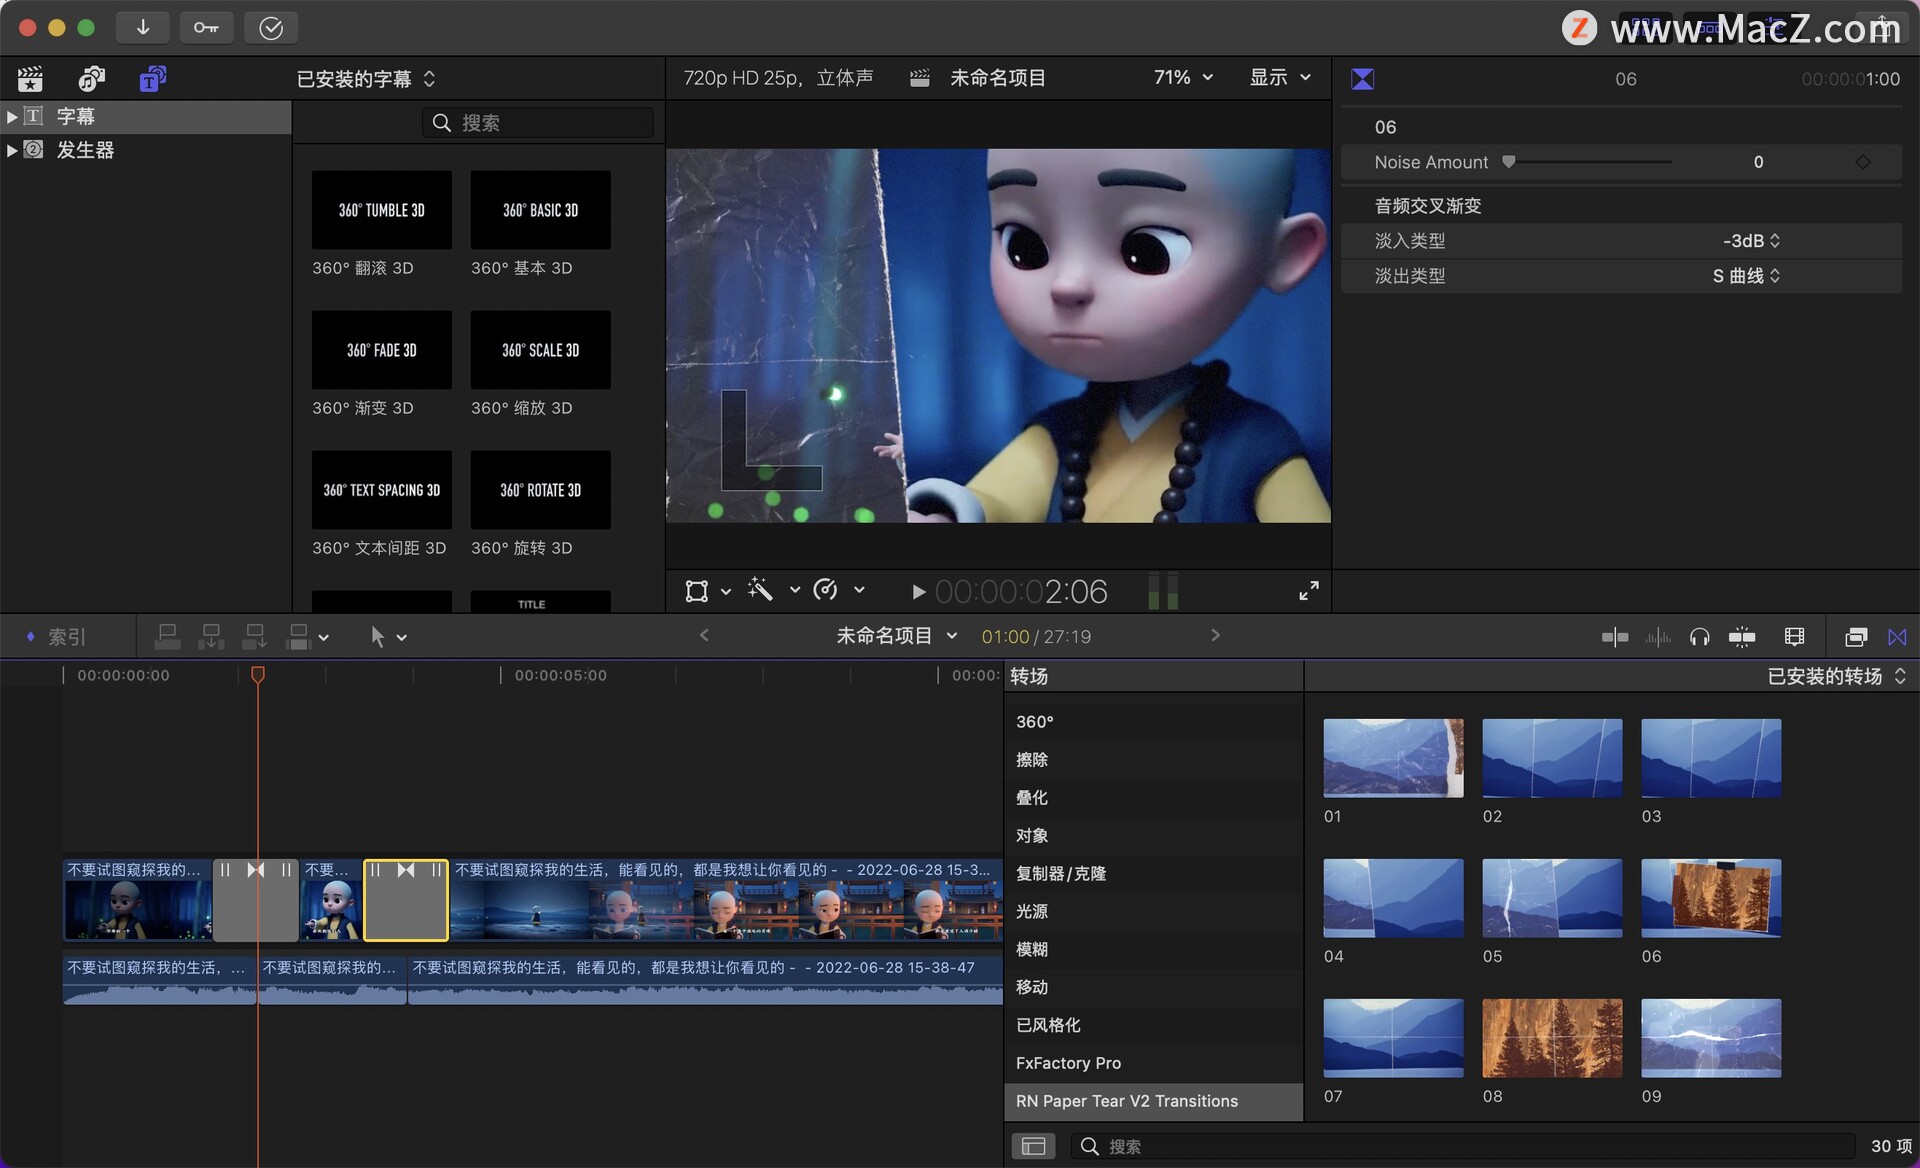This screenshot has width=1920, height=1168.
Task: Toggle snapping in timeline toolbar
Action: coord(1741,637)
